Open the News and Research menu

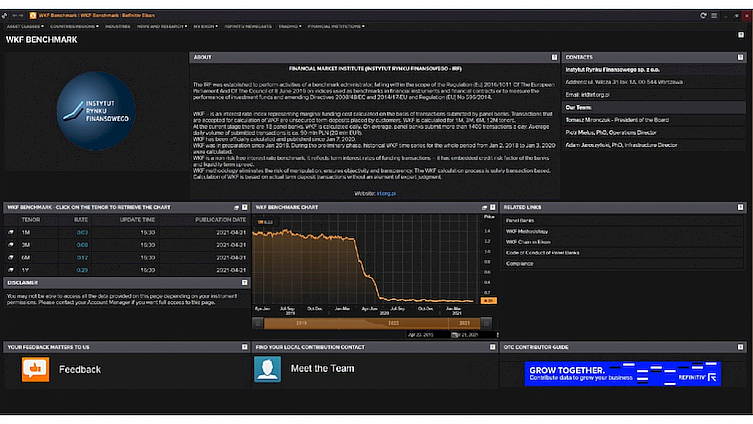[x=159, y=28]
